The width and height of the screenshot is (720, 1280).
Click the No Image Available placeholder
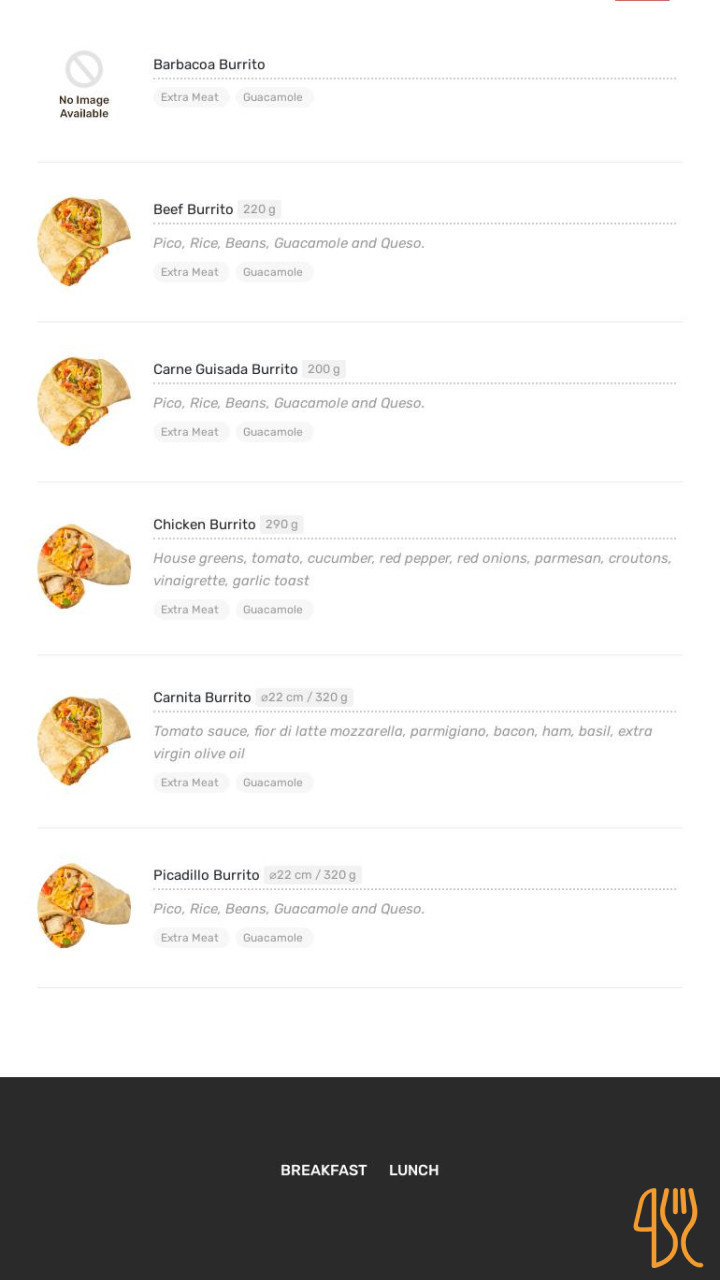(x=84, y=85)
